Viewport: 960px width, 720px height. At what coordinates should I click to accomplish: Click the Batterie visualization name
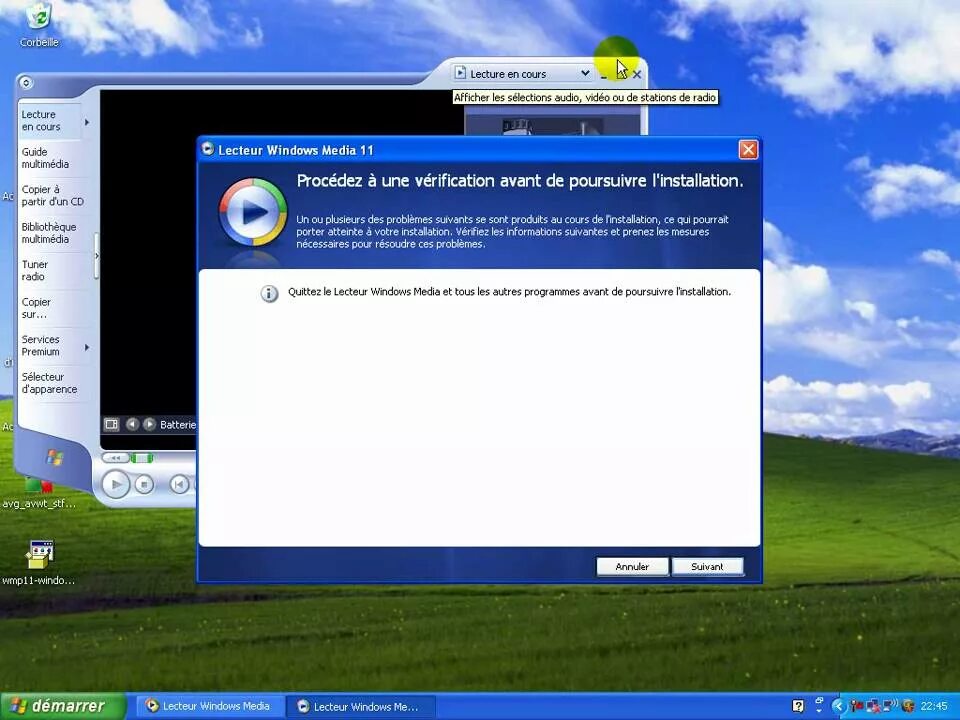[x=178, y=424]
